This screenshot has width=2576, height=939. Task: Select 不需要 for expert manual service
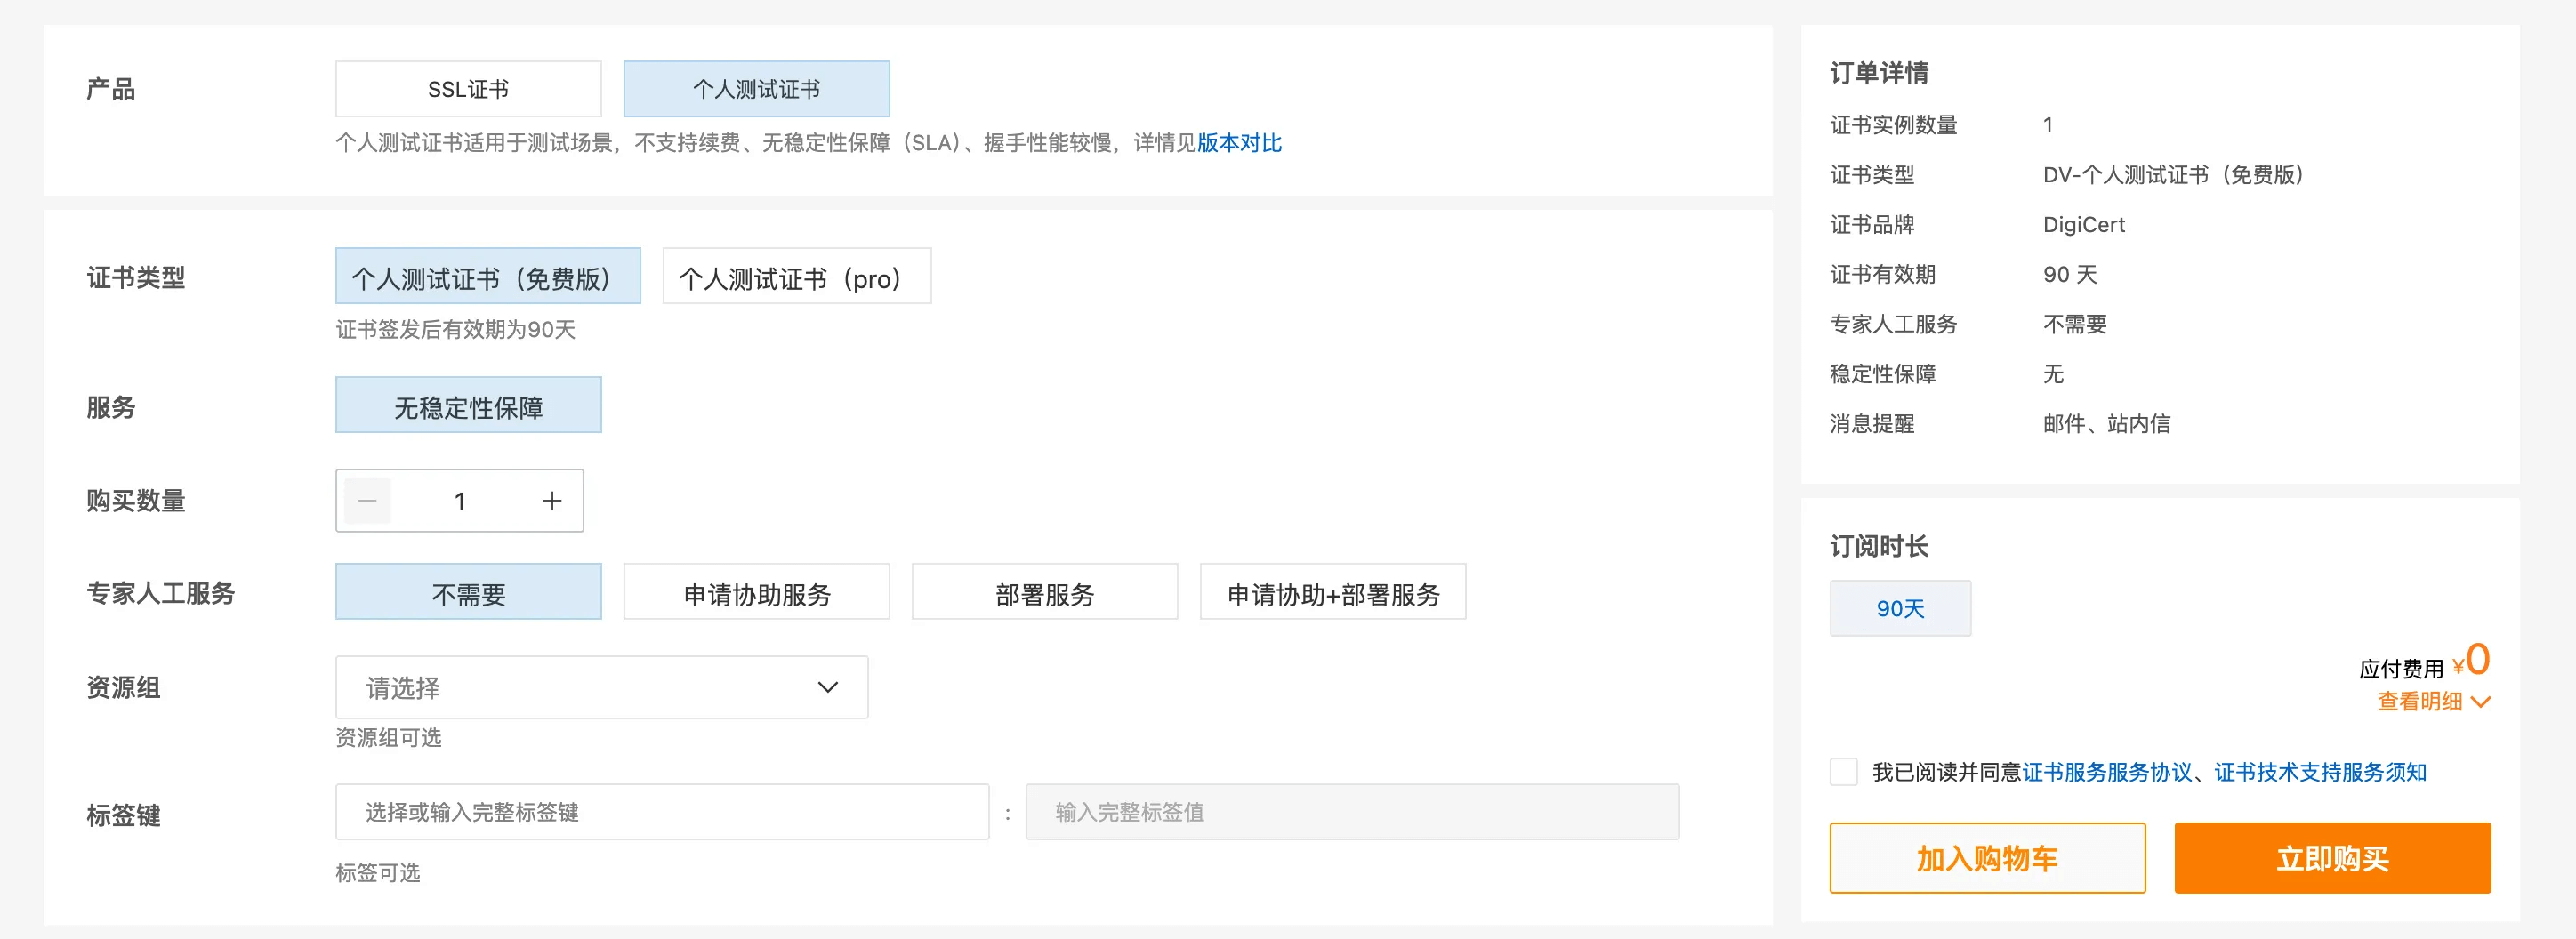click(x=468, y=593)
